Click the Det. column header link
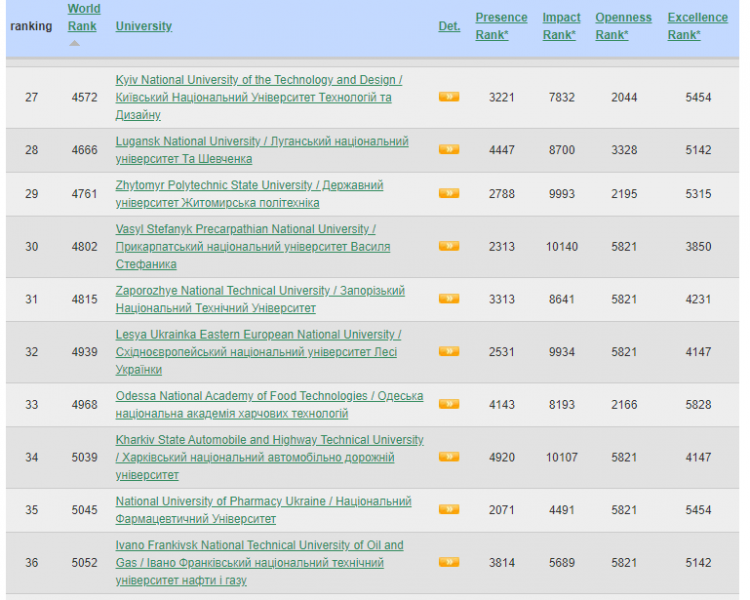Image resolution: width=750 pixels, height=600 pixels. pos(448,26)
